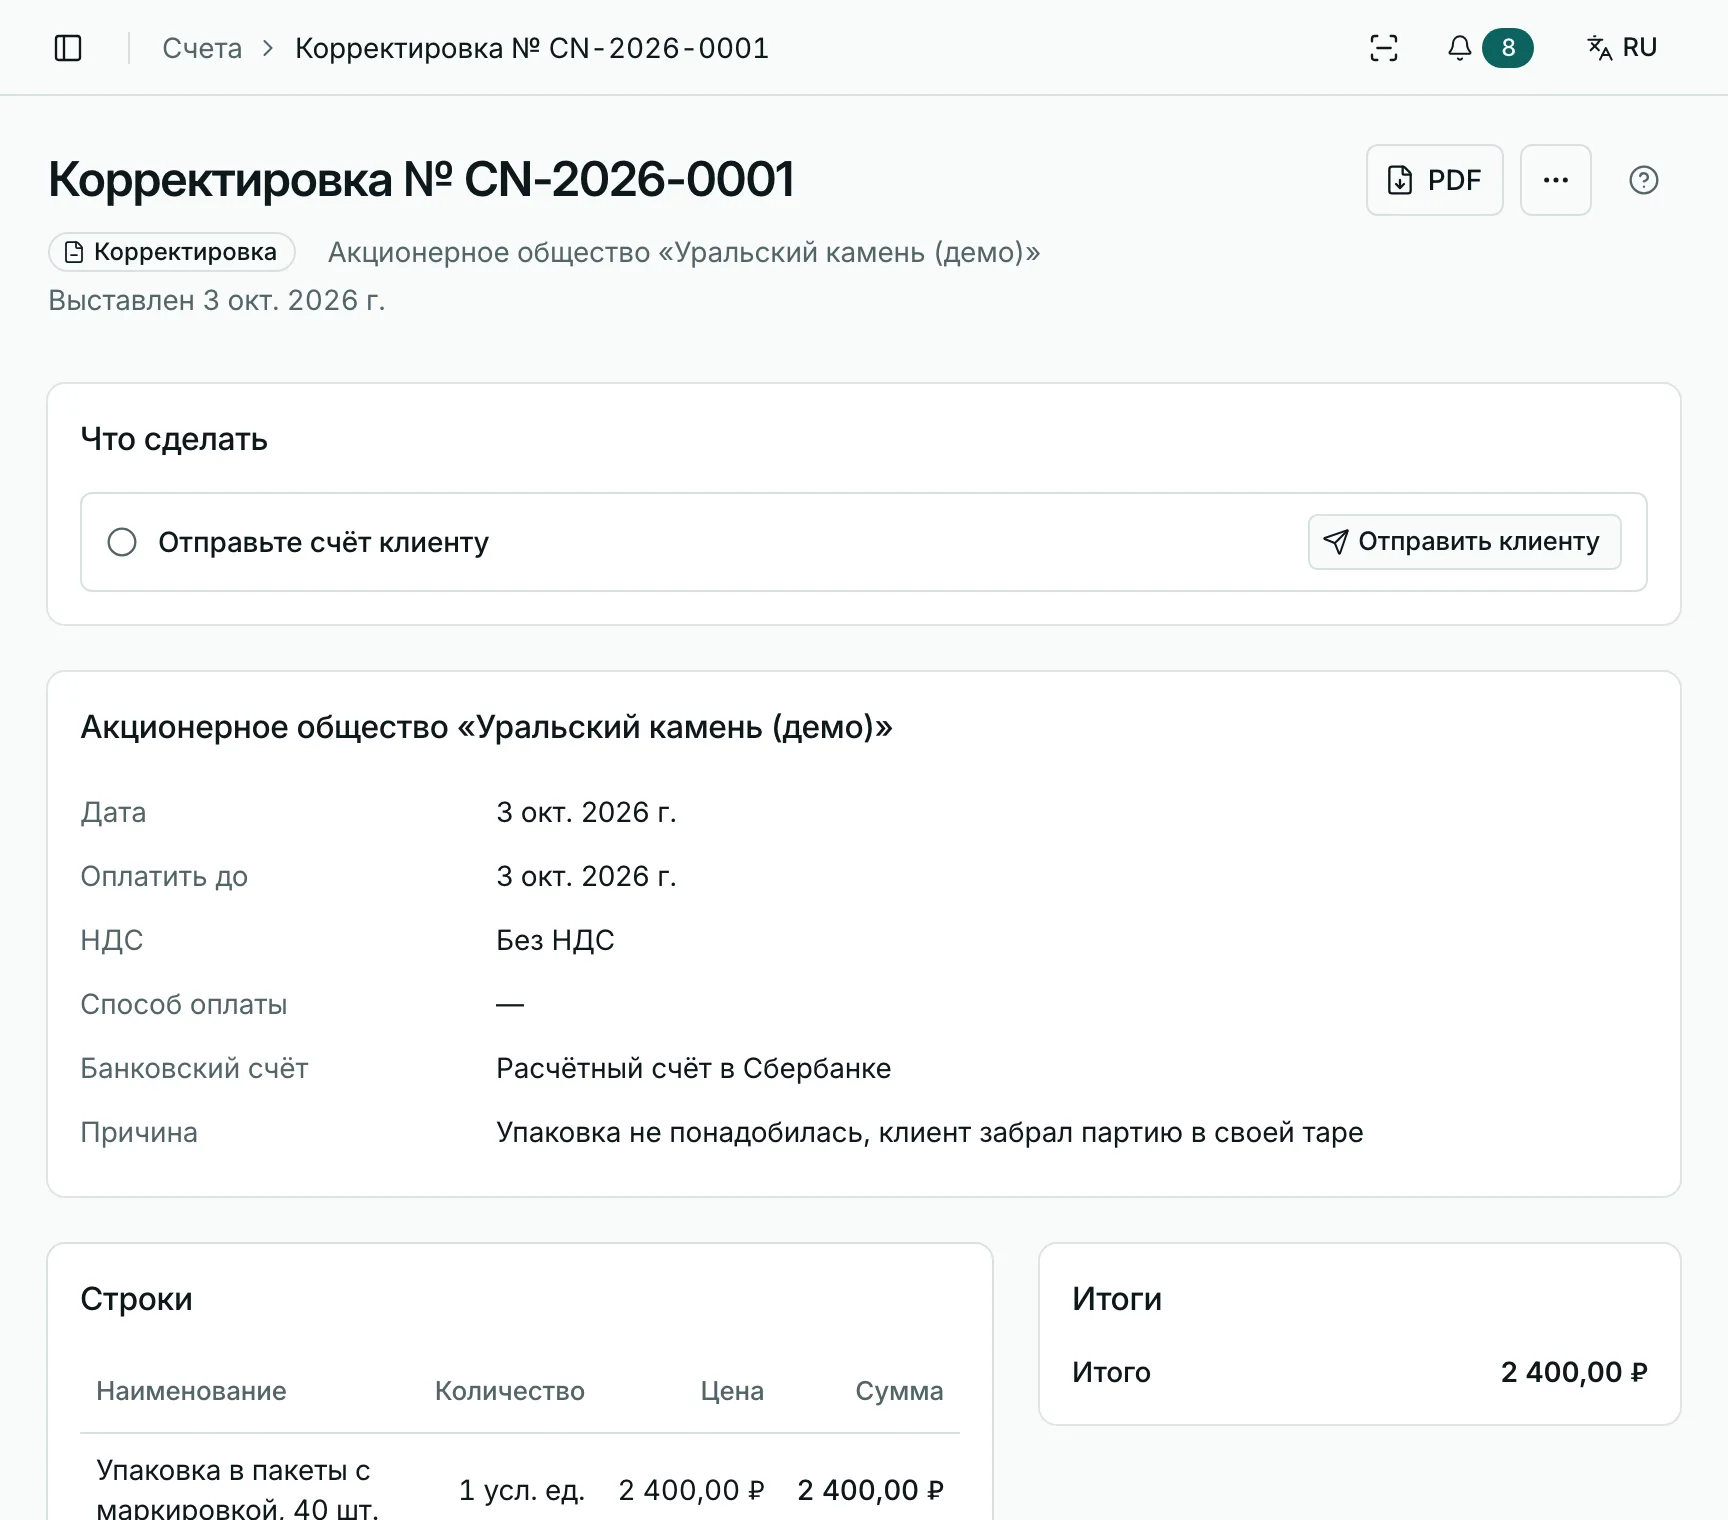Go back to Счета breadcrumb
The height and width of the screenshot is (1520, 1728).
(x=202, y=48)
